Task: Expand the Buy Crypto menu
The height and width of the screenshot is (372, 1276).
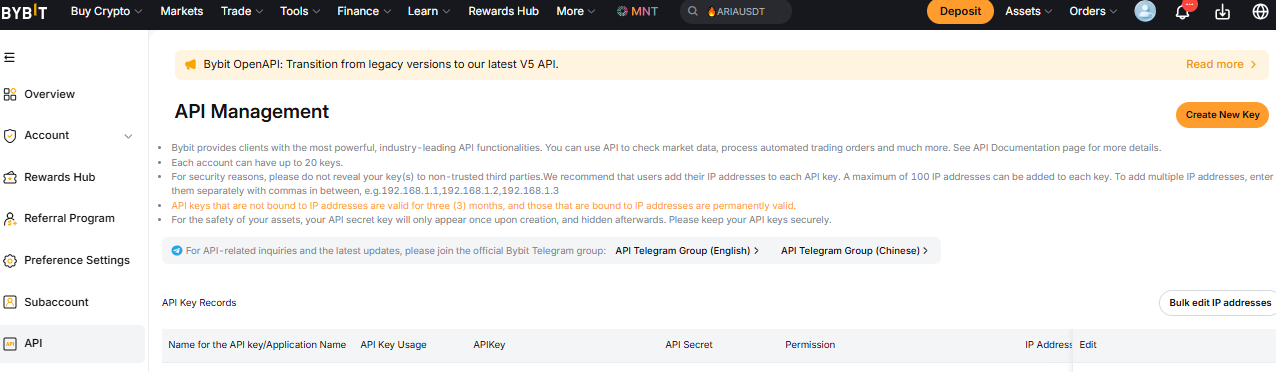Action: tap(106, 12)
